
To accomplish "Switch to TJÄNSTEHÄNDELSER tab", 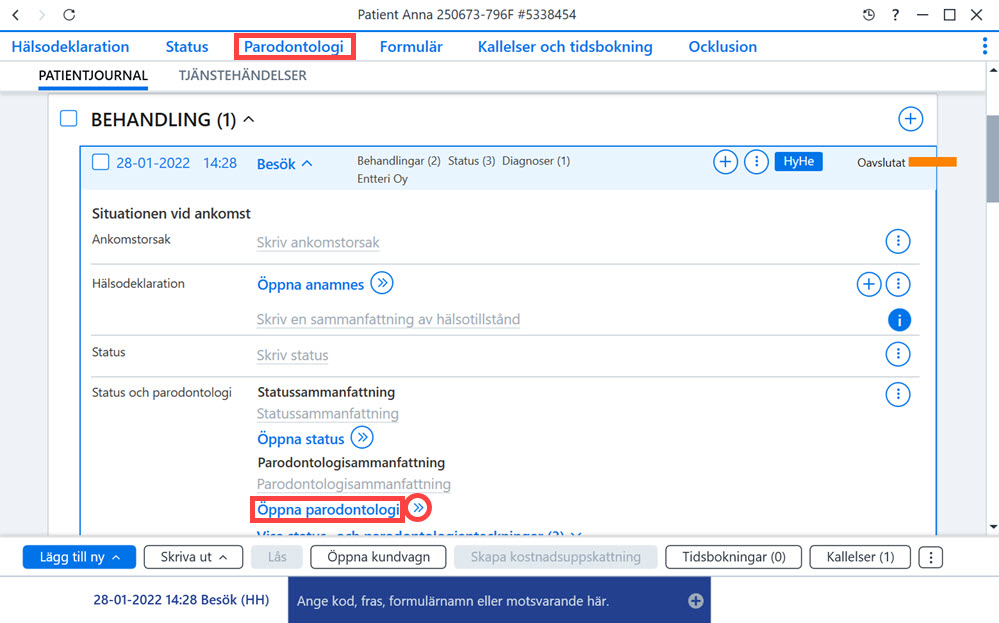I will [242, 75].
